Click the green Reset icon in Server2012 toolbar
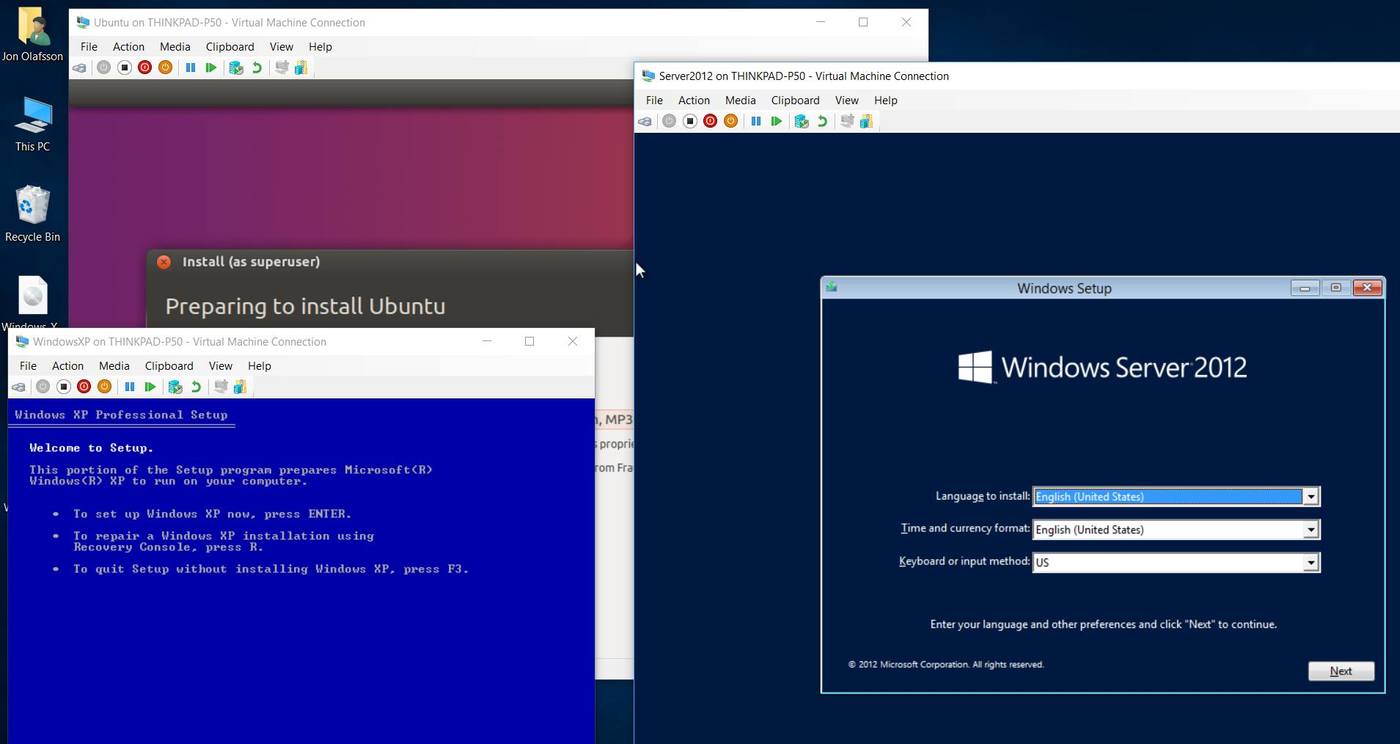1400x744 pixels. click(776, 121)
